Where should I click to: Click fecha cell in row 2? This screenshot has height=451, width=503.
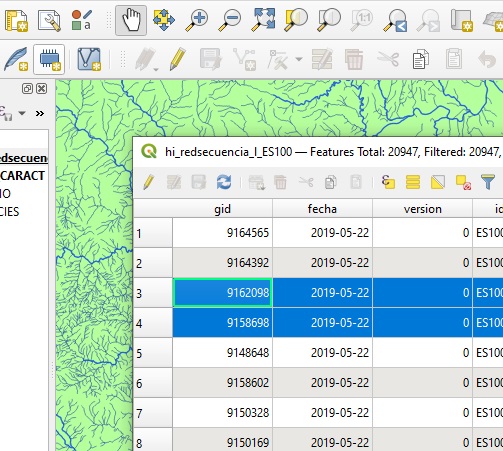point(322,263)
